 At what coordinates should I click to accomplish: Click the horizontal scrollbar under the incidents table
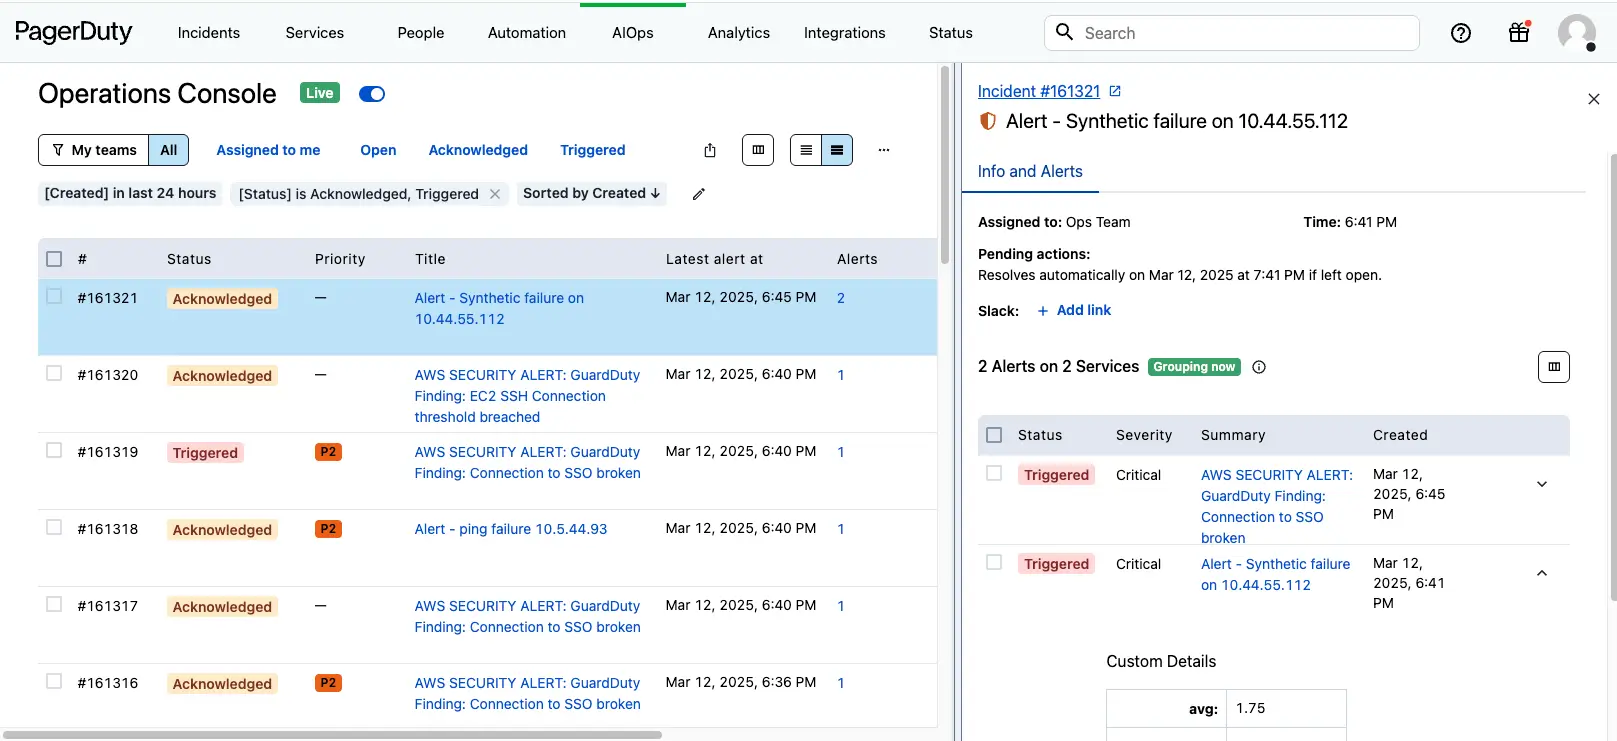(x=331, y=735)
